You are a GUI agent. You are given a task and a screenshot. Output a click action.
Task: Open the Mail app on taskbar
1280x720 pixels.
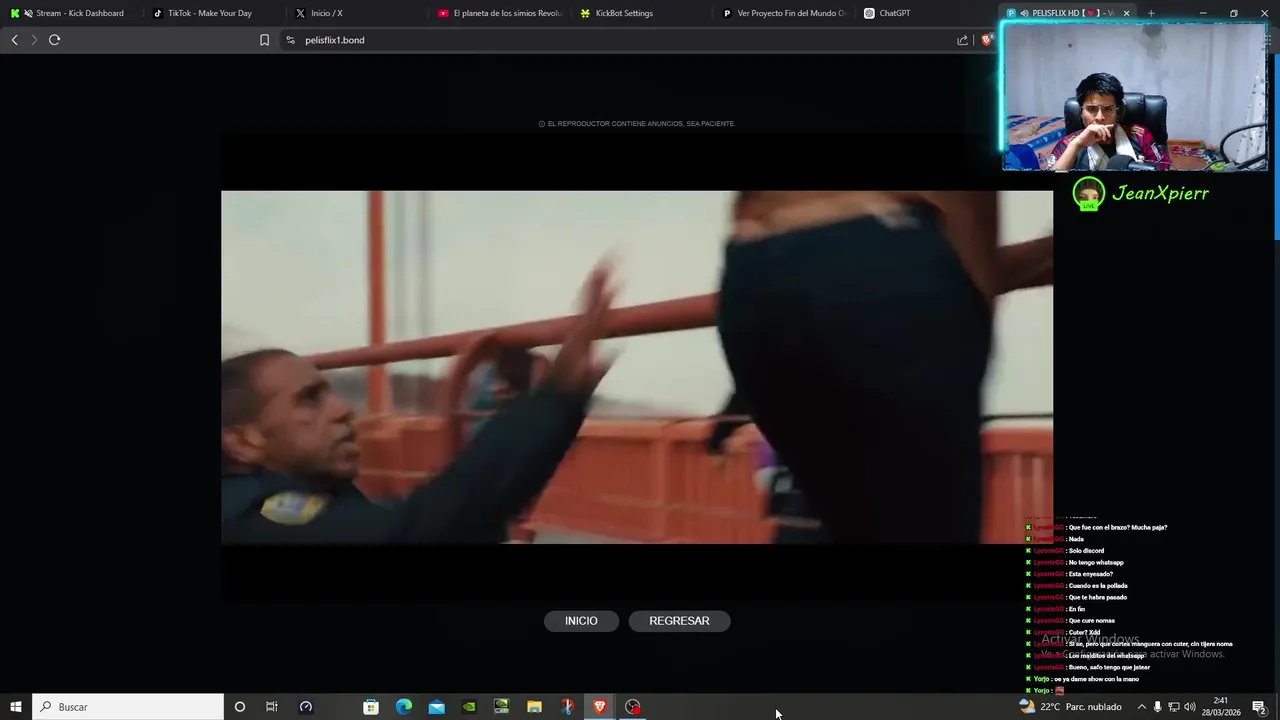437,707
